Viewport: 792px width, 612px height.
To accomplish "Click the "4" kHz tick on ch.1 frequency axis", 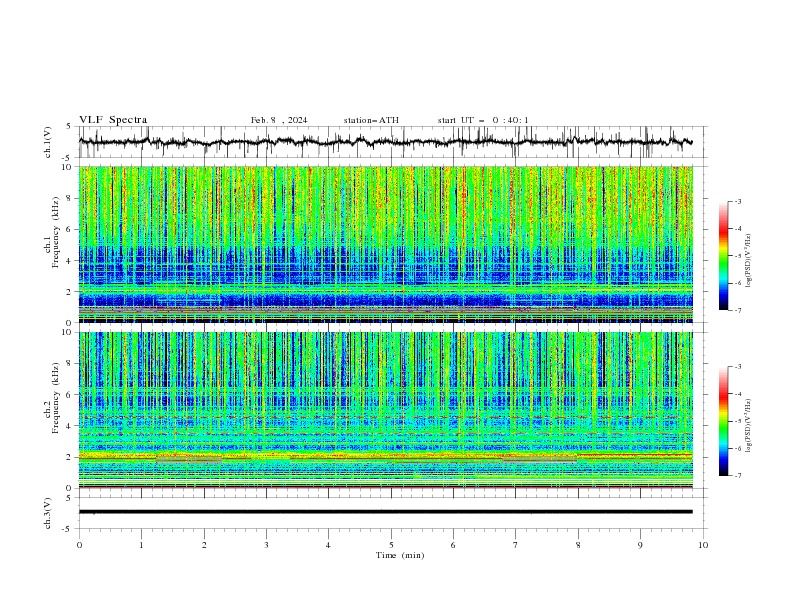I will coord(70,261).
